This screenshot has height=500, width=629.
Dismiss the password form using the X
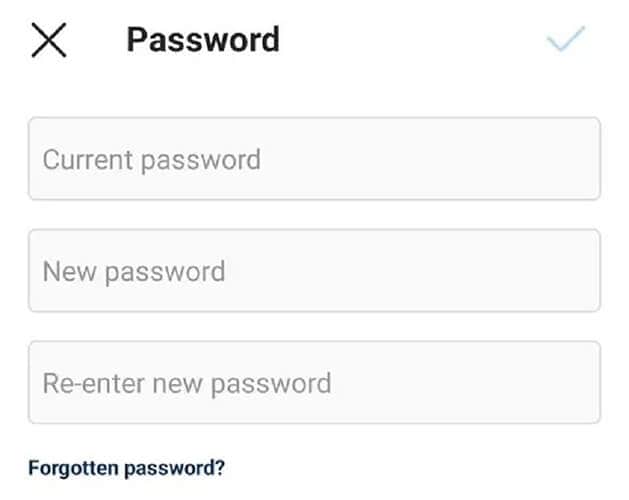tap(49, 40)
